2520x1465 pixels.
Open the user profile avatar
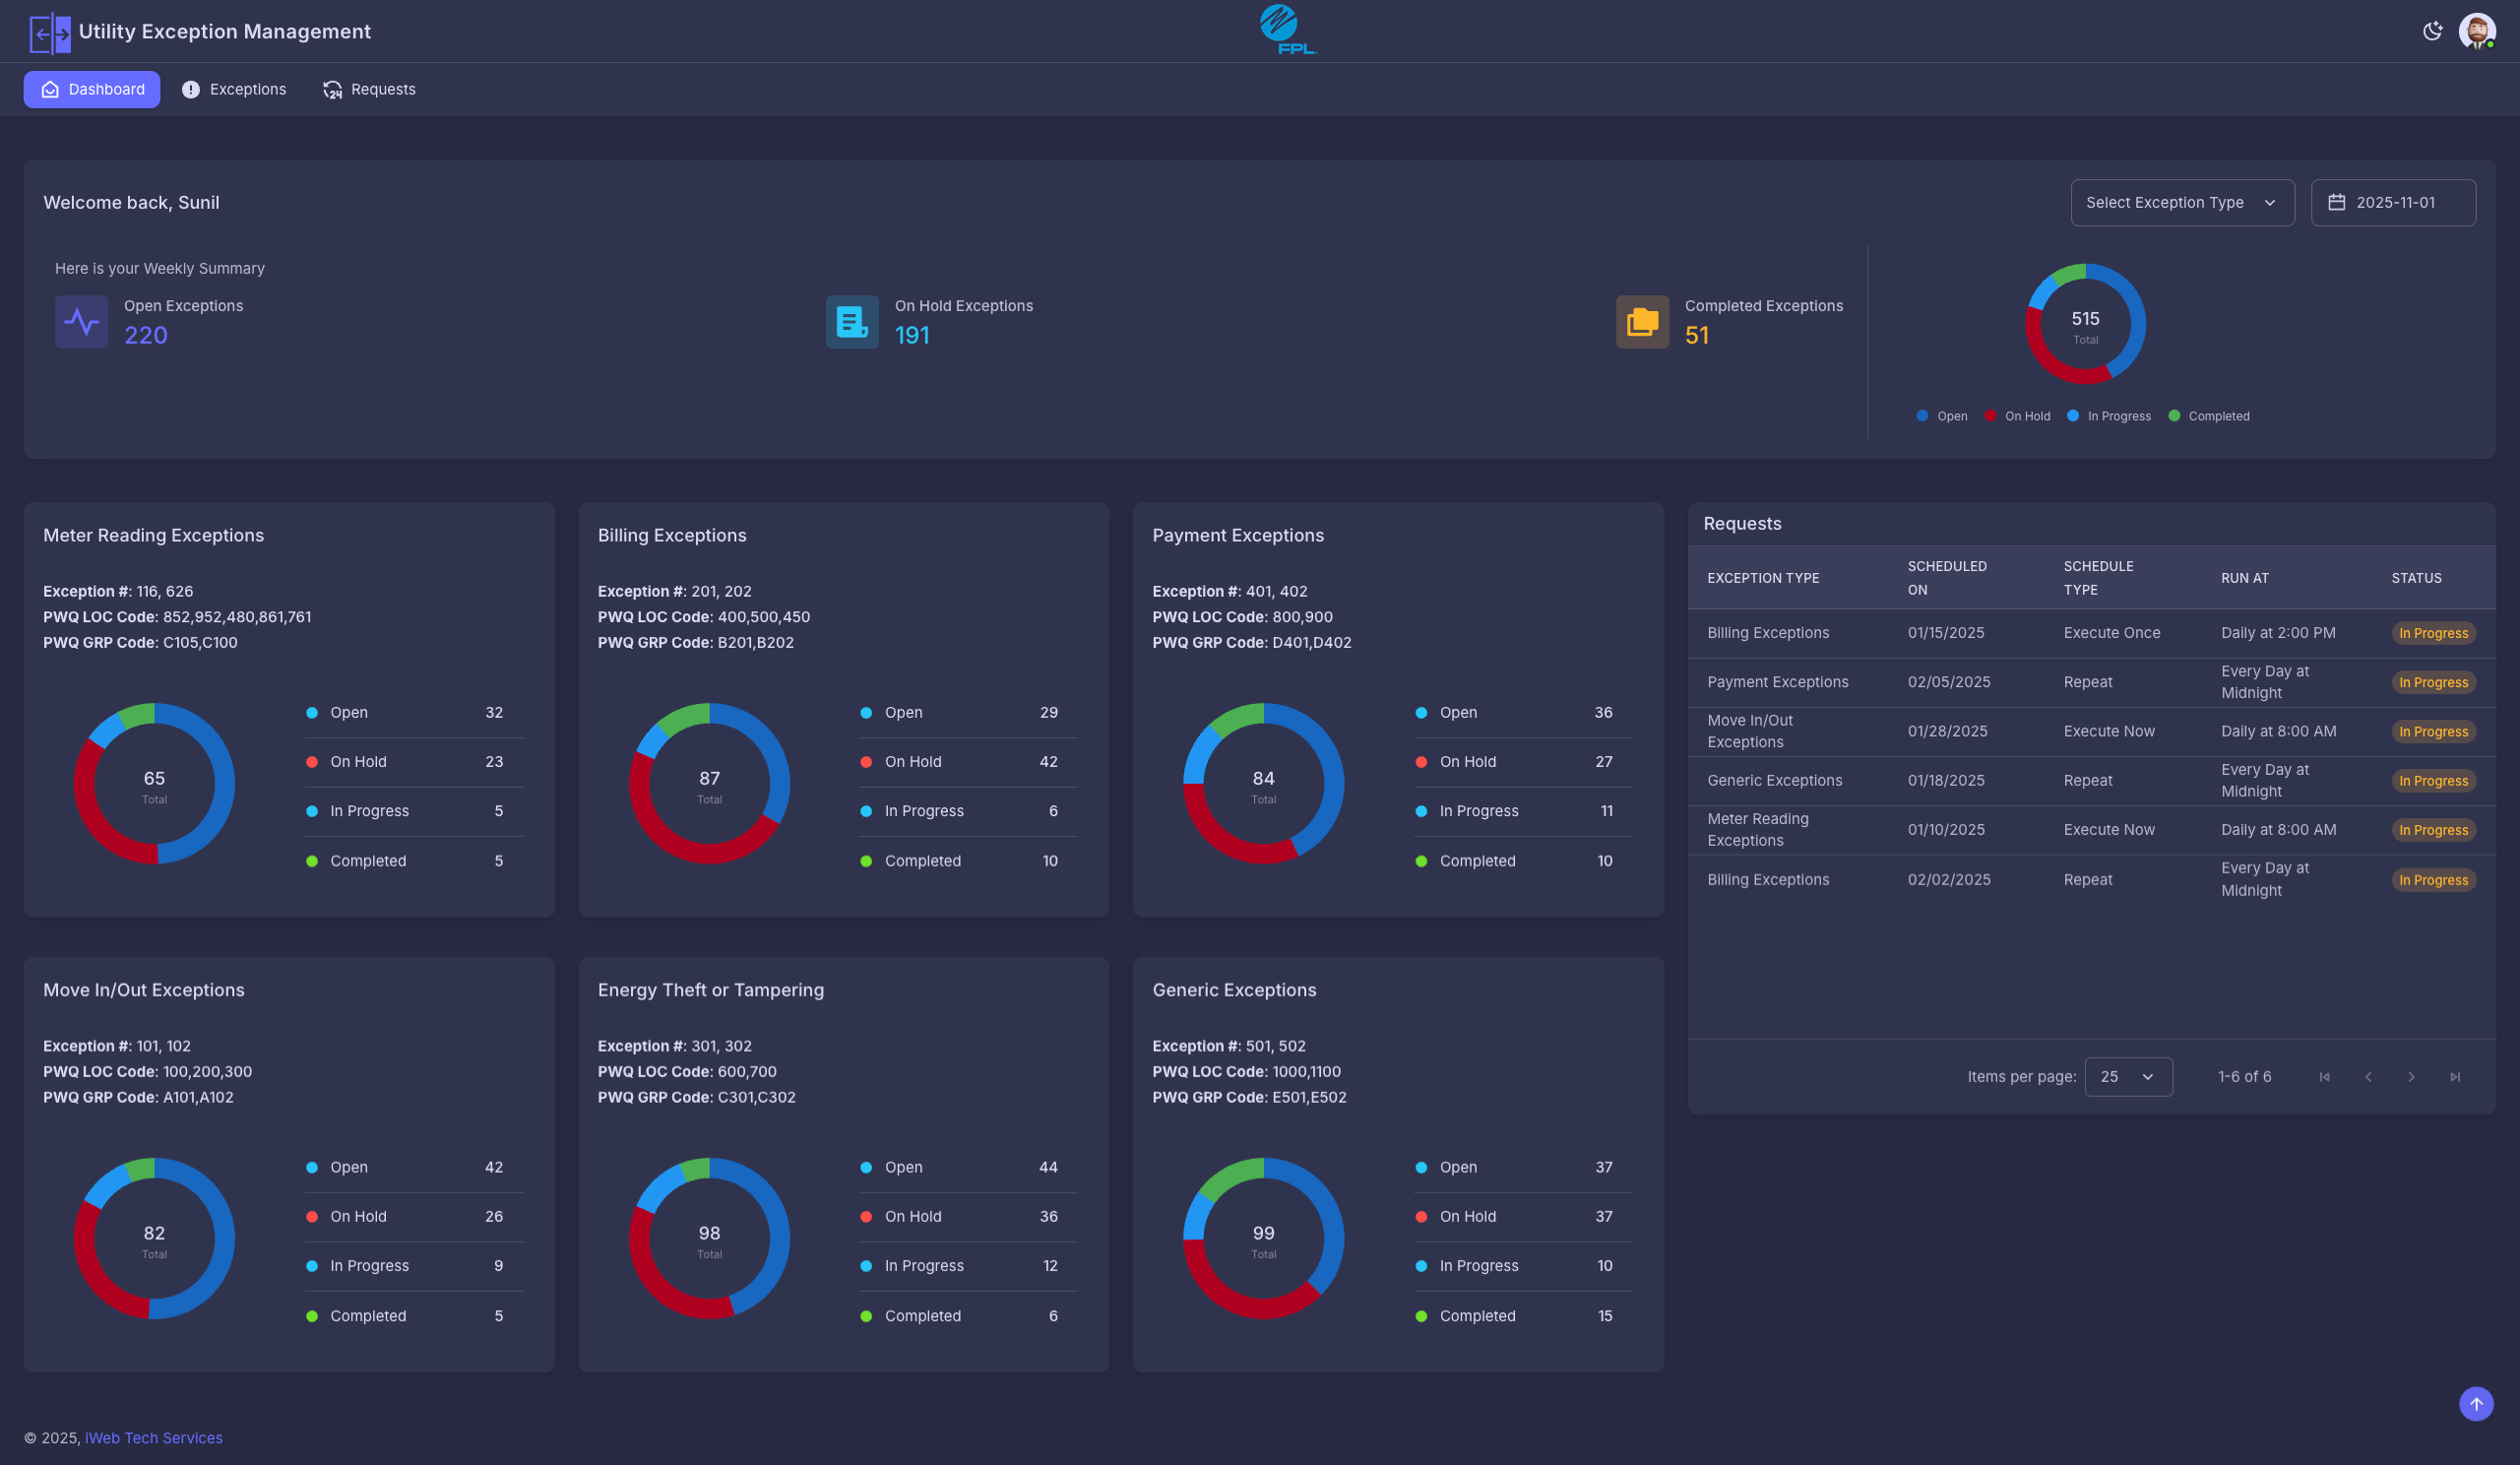[2476, 31]
